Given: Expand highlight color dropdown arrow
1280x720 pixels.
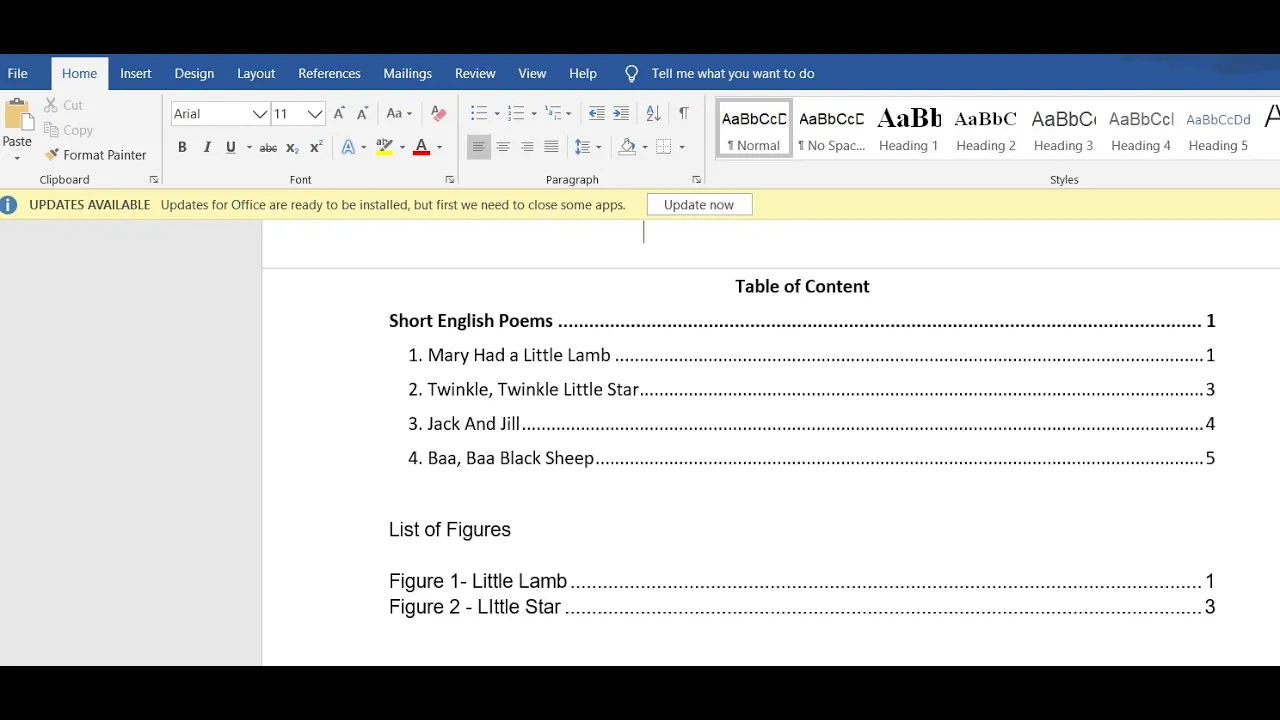Looking at the screenshot, I should pos(402,147).
